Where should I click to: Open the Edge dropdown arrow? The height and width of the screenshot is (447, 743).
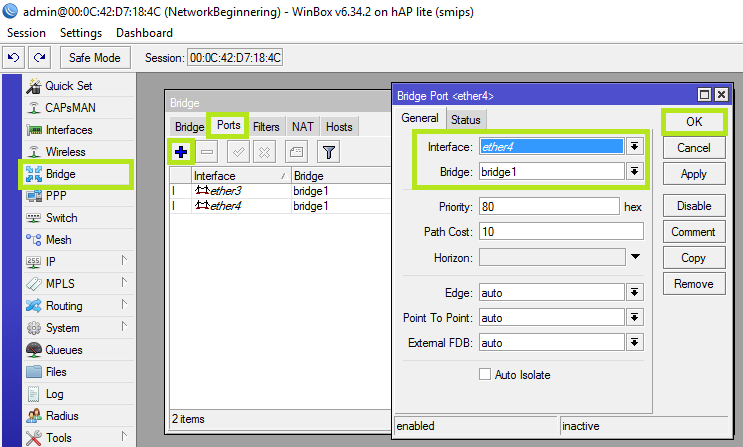click(634, 292)
